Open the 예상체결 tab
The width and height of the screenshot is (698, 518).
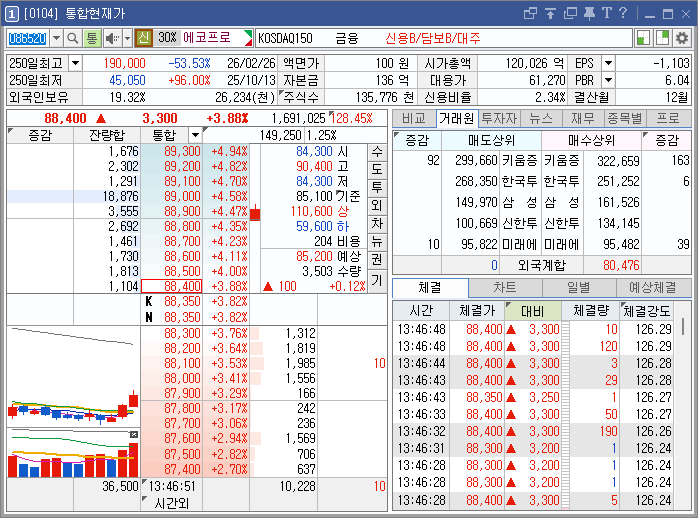click(x=653, y=288)
